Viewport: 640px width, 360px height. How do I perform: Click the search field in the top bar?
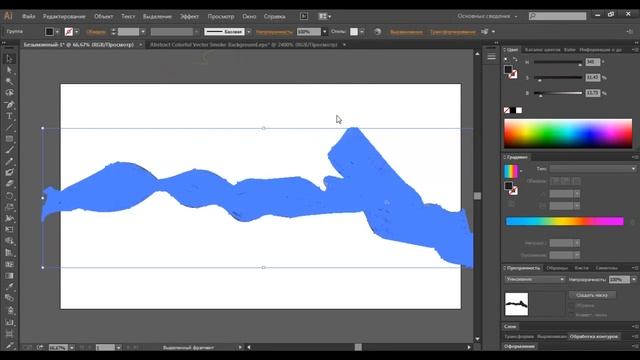pyautogui.click(x=558, y=16)
